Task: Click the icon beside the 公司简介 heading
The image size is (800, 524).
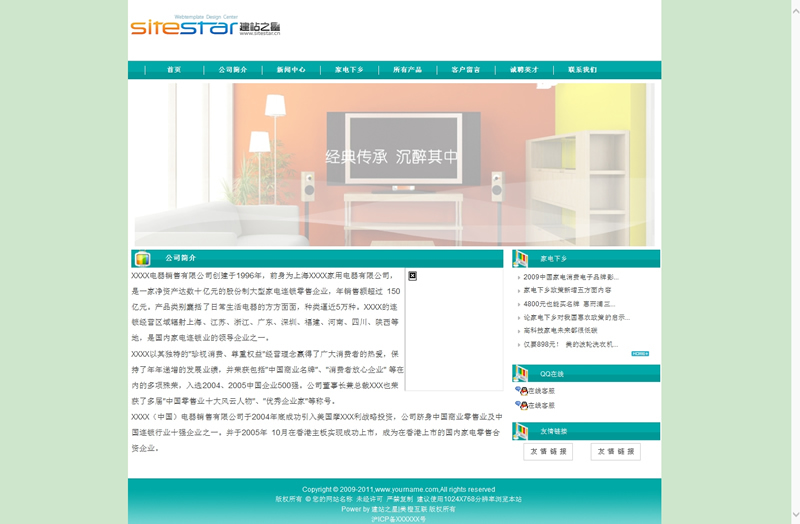Action: (x=142, y=259)
